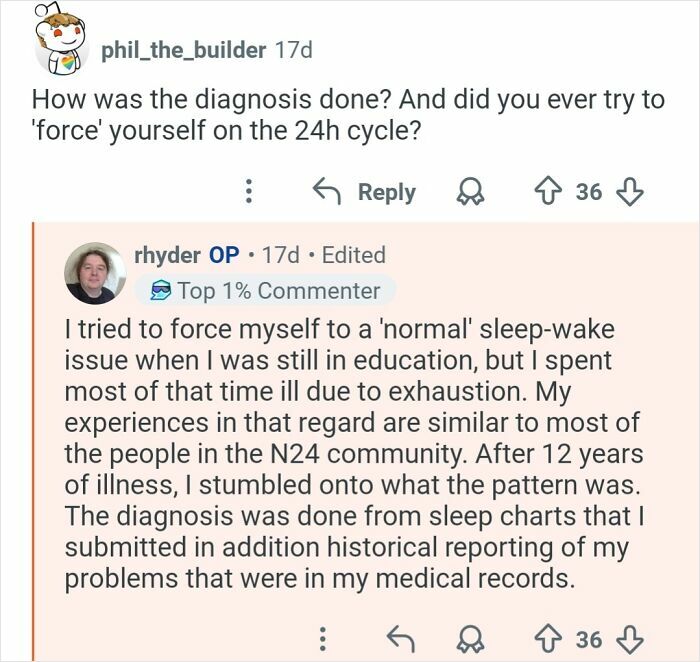Open the three-dot options under rhyder's reply
700x662 pixels.
tap(322, 637)
